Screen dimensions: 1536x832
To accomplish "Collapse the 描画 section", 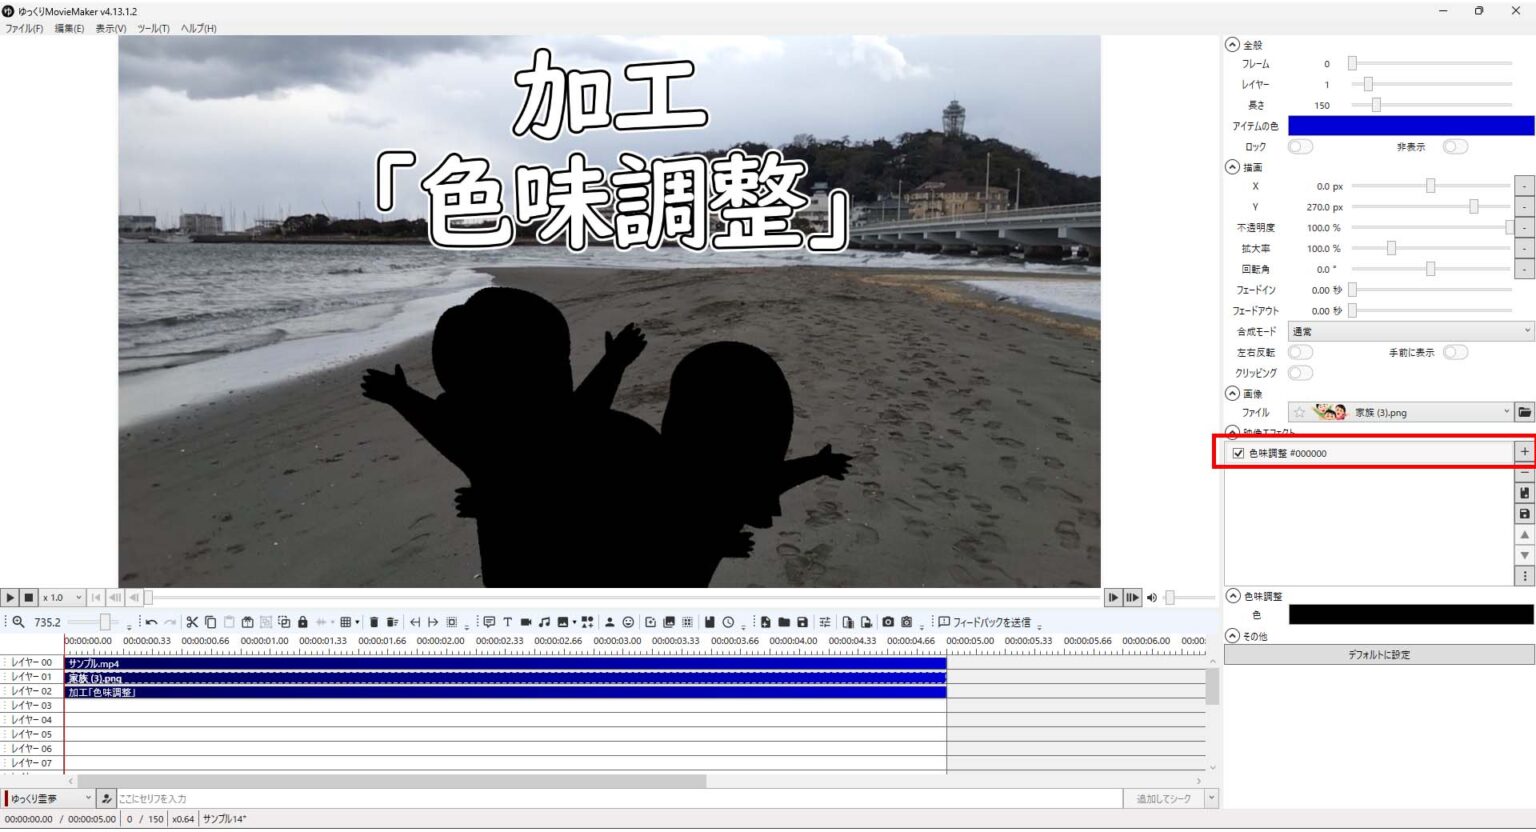I will coord(1232,167).
